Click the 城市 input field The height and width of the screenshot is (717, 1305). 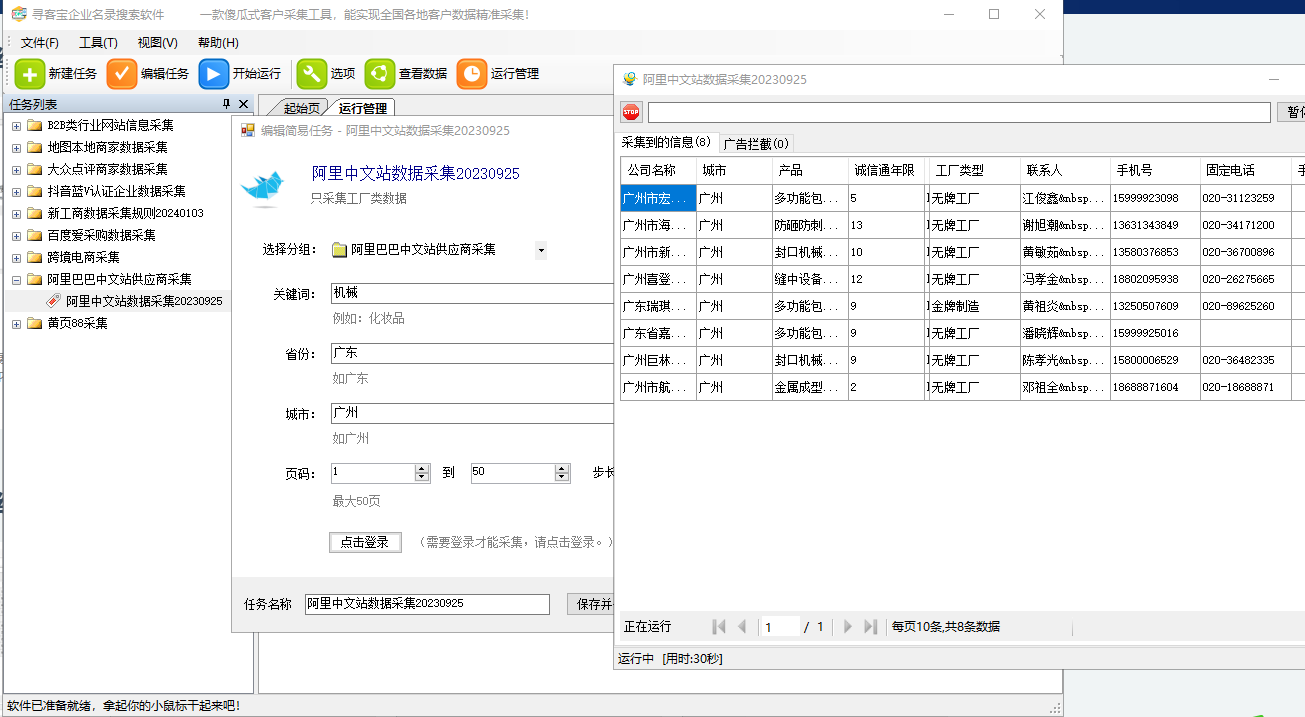[472, 413]
